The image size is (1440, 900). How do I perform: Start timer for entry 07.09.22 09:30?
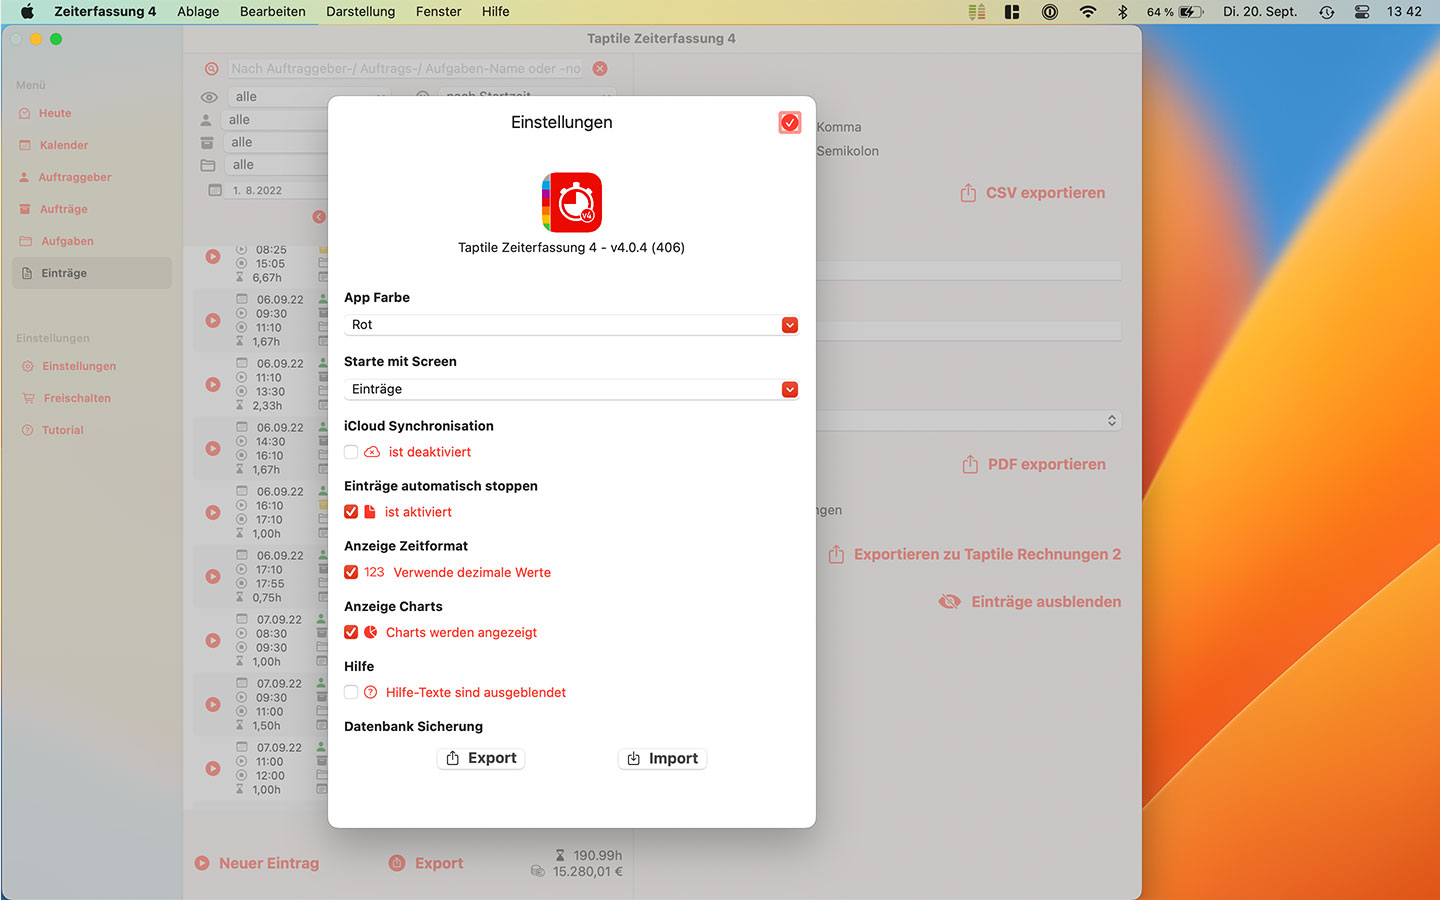pyautogui.click(x=213, y=705)
